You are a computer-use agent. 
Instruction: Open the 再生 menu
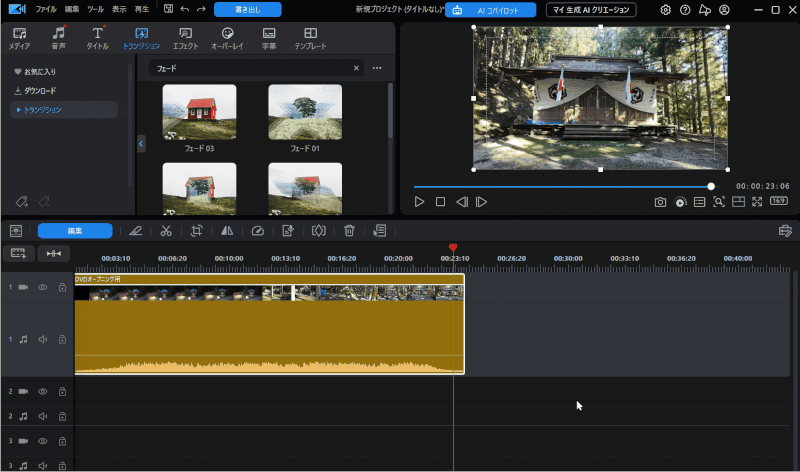pyautogui.click(x=142, y=9)
